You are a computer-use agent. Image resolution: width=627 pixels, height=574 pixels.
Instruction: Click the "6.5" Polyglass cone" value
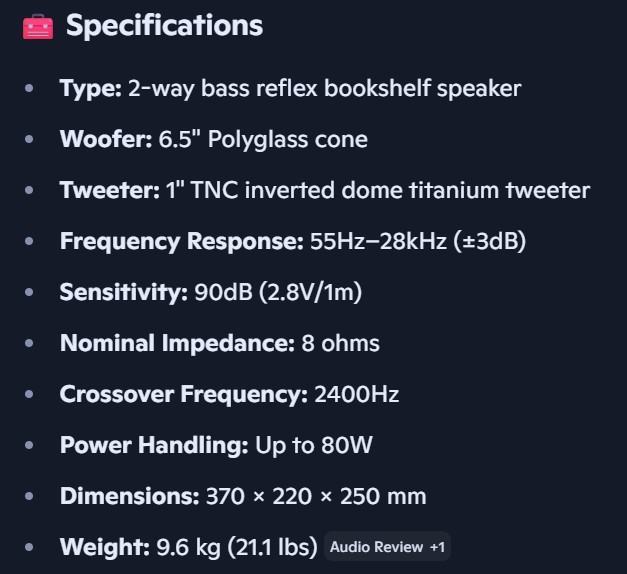[263, 139]
